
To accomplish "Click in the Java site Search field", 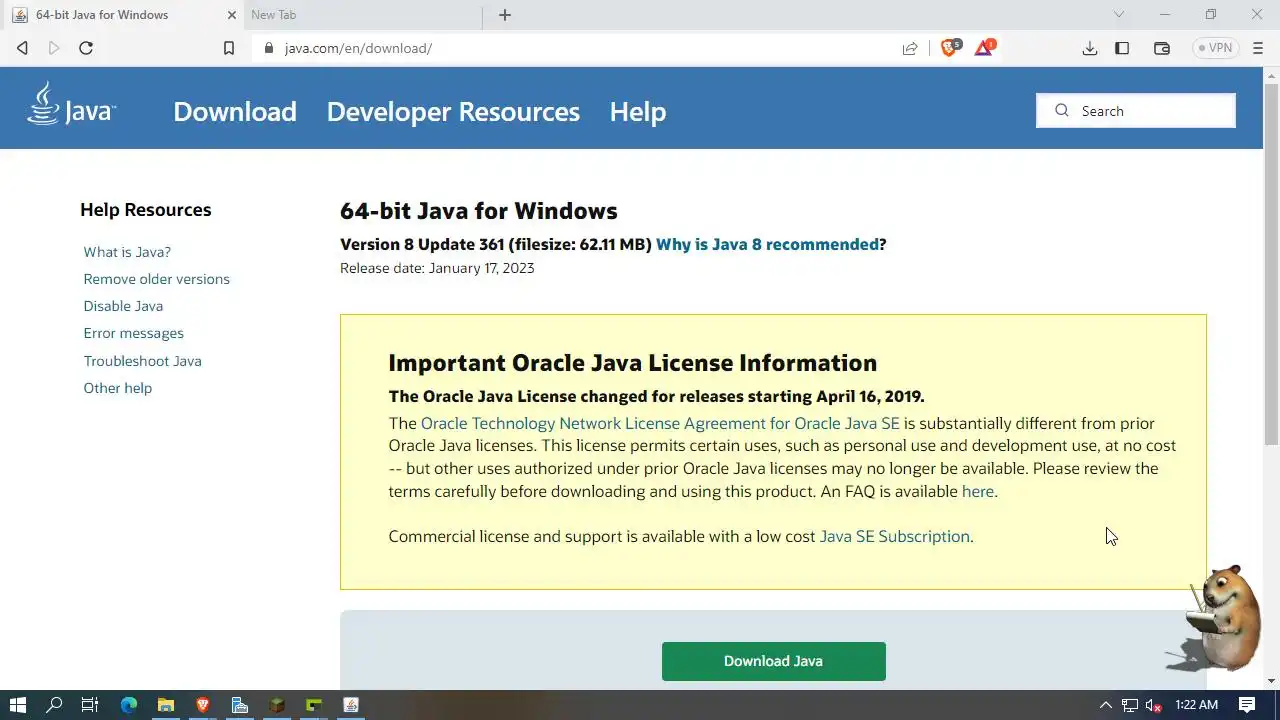I will click(x=1136, y=111).
